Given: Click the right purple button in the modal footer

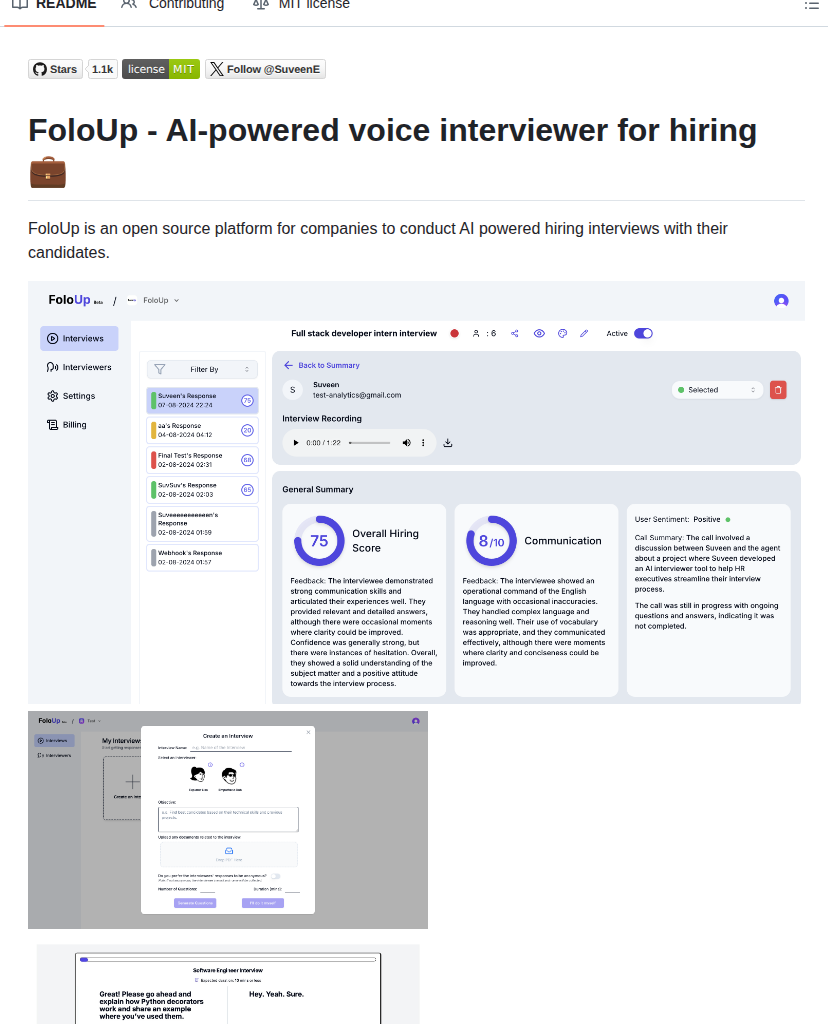Looking at the screenshot, I should (263, 903).
